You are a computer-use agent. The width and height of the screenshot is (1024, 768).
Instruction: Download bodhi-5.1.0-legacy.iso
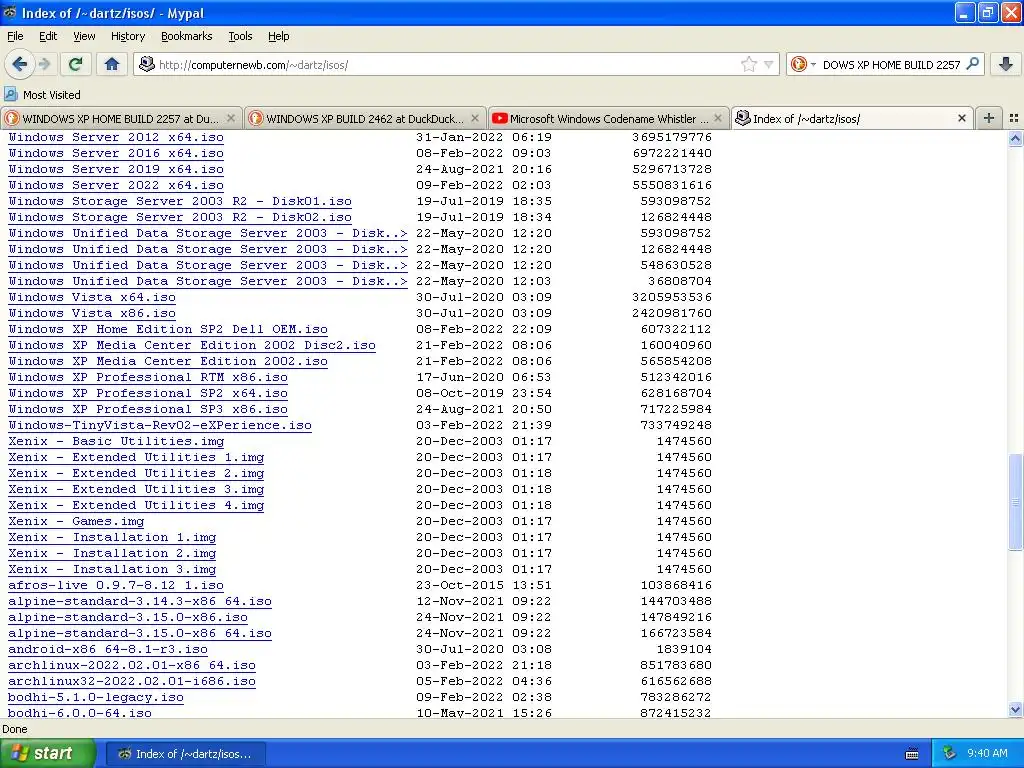pos(96,697)
